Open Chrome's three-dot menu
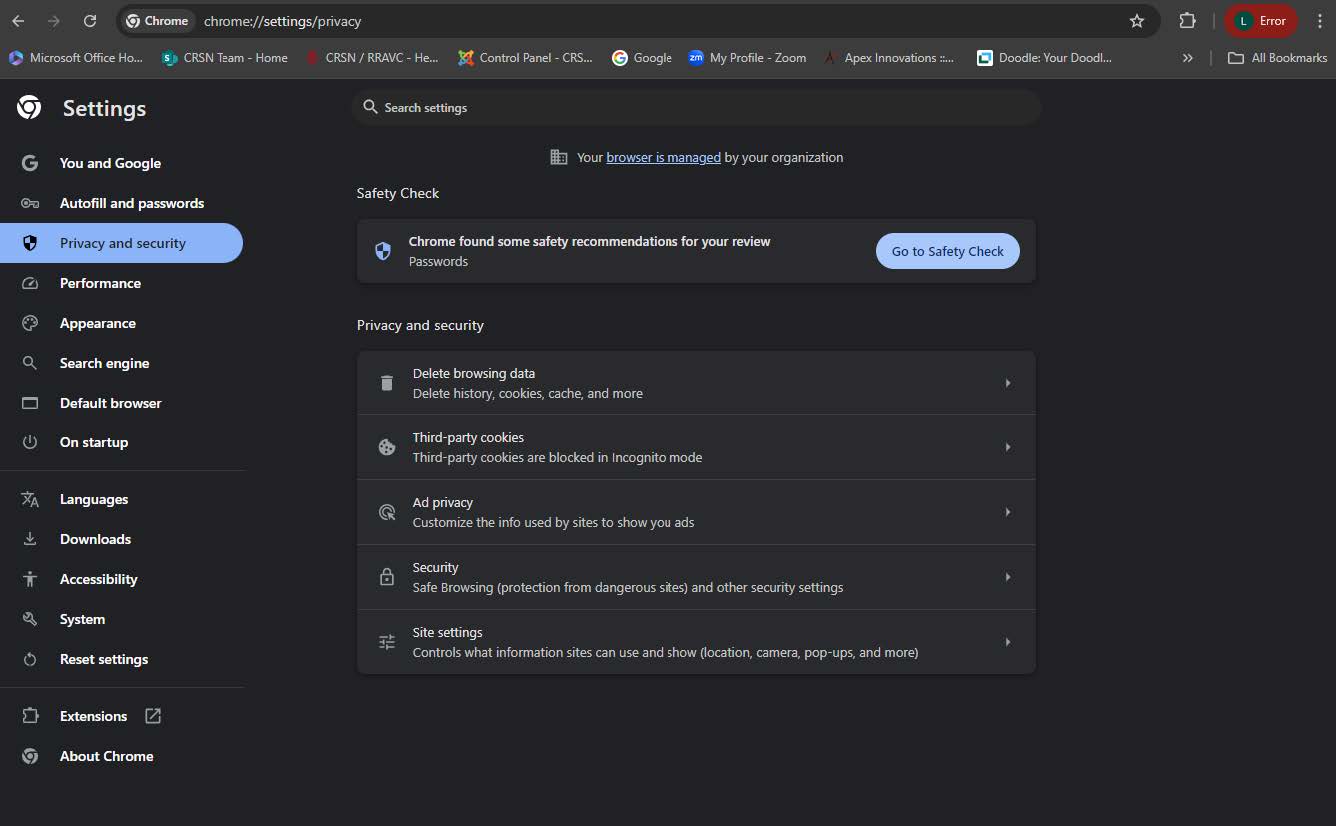This screenshot has width=1336, height=826. pyautogui.click(x=1320, y=20)
